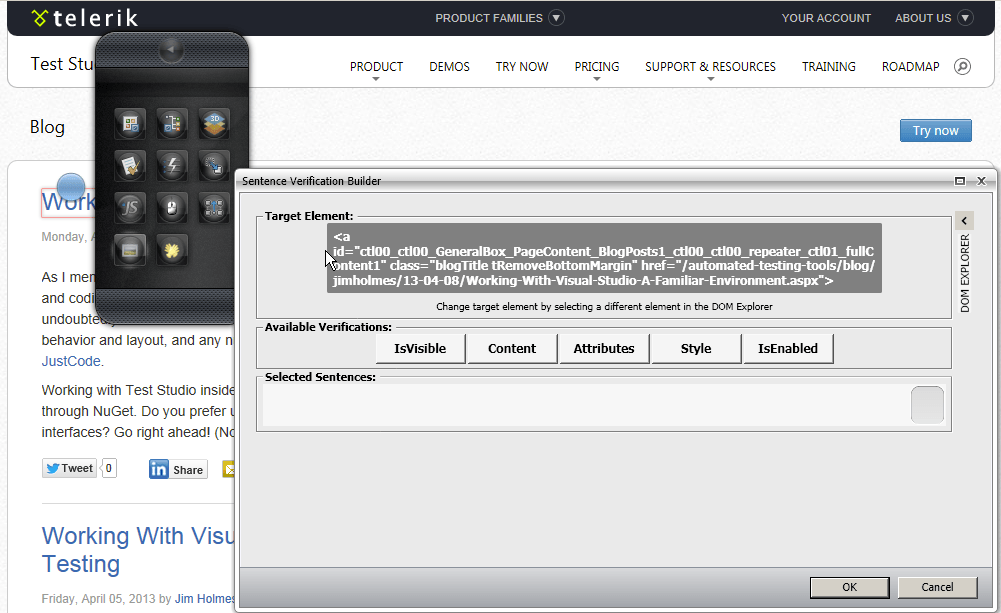
Task: Click the site search magnifier icon
Action: (962, 66)
